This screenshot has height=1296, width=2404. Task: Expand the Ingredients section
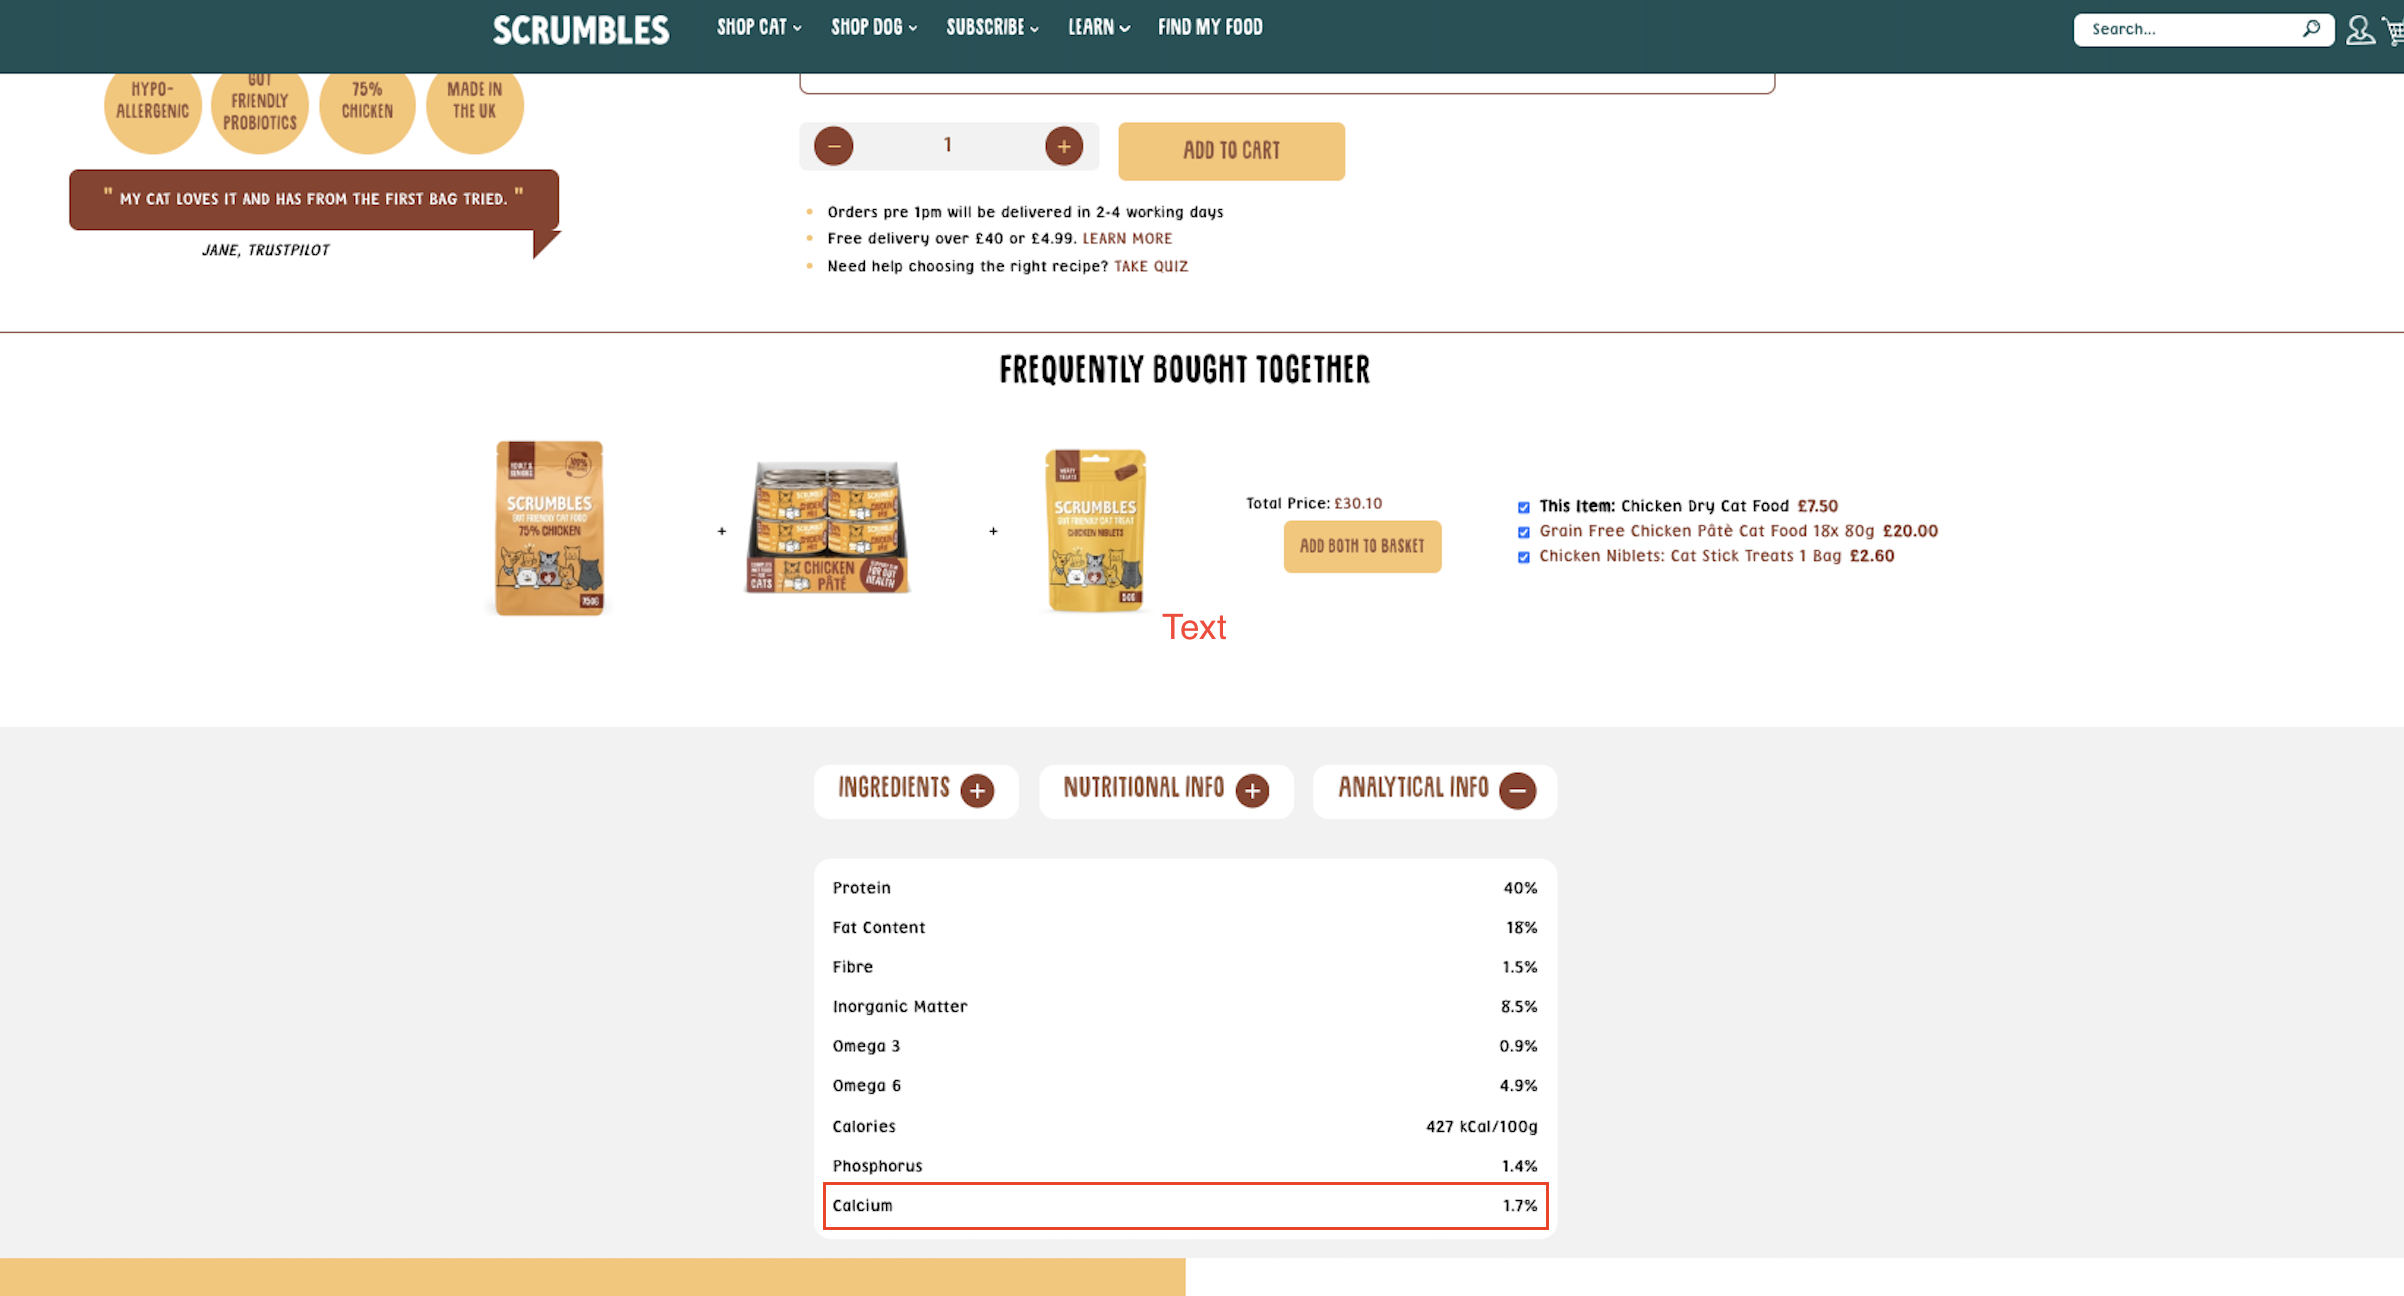click(x=977, y=791)
